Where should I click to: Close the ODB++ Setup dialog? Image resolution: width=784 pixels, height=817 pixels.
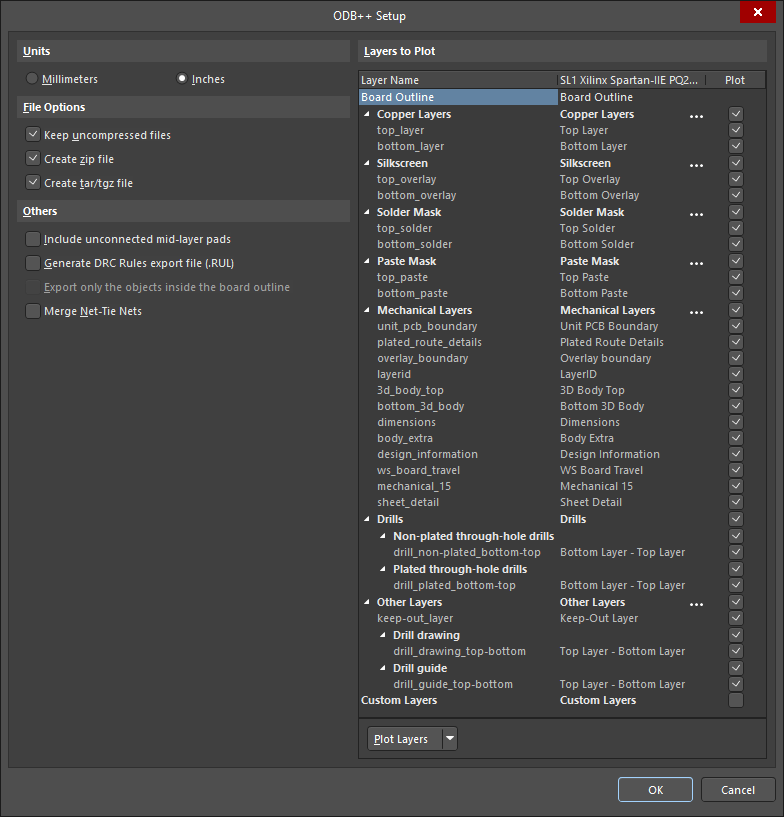pyautogui.click(x=757, y=12)
